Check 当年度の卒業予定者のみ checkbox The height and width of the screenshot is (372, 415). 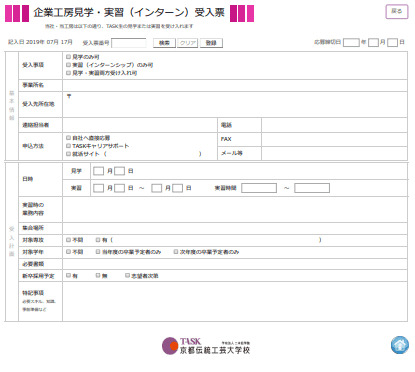point(98,252)
